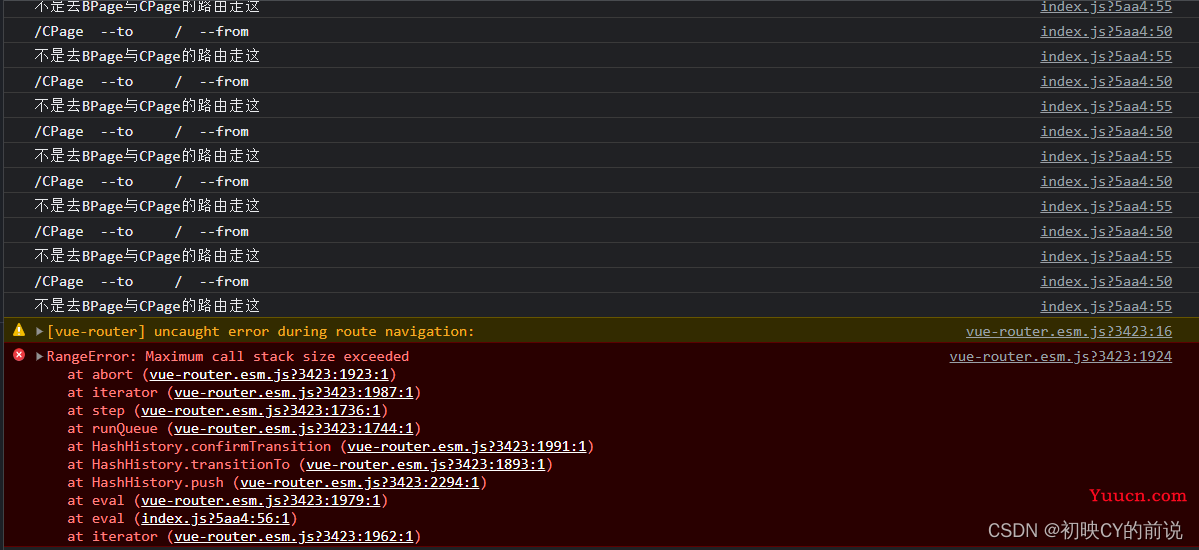
Task: Expand the vue-router uncaught error warning
Action: (x=40, y=331)
